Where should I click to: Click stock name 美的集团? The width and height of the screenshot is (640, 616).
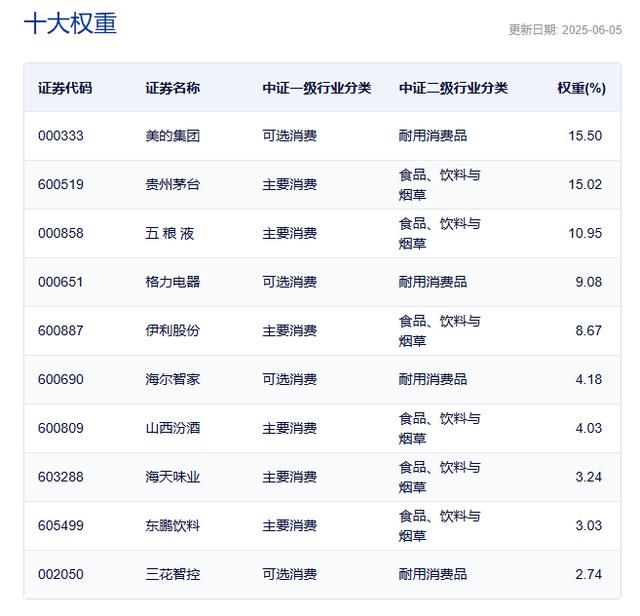[x=173, y=136]
